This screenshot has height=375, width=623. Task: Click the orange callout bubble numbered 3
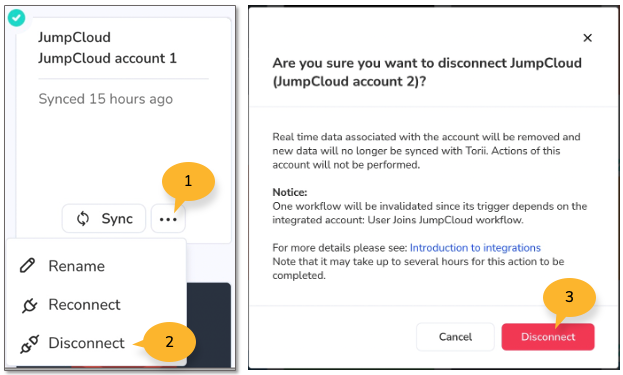[x=569, y=297]
